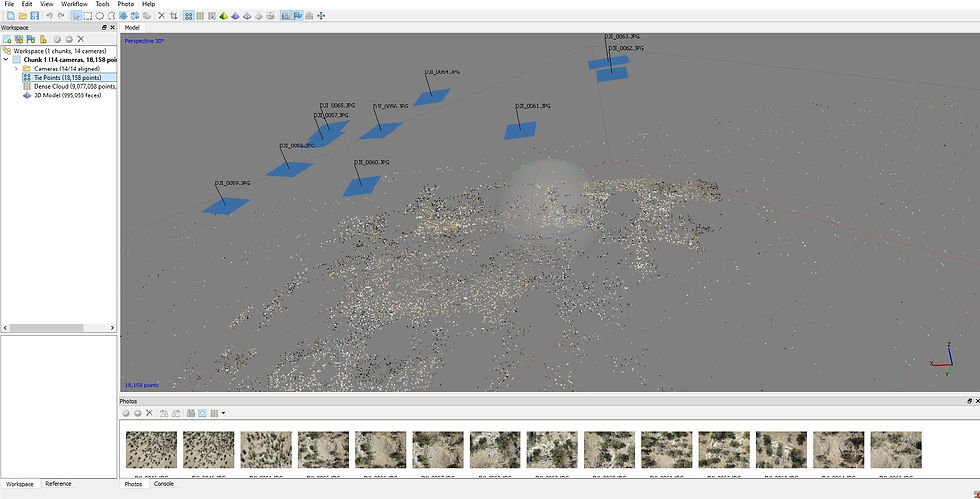The width and height of the screenshot is (980, 499).
Task: Select the Model tab
Action: pyautogui.click(x=132, y=28)
